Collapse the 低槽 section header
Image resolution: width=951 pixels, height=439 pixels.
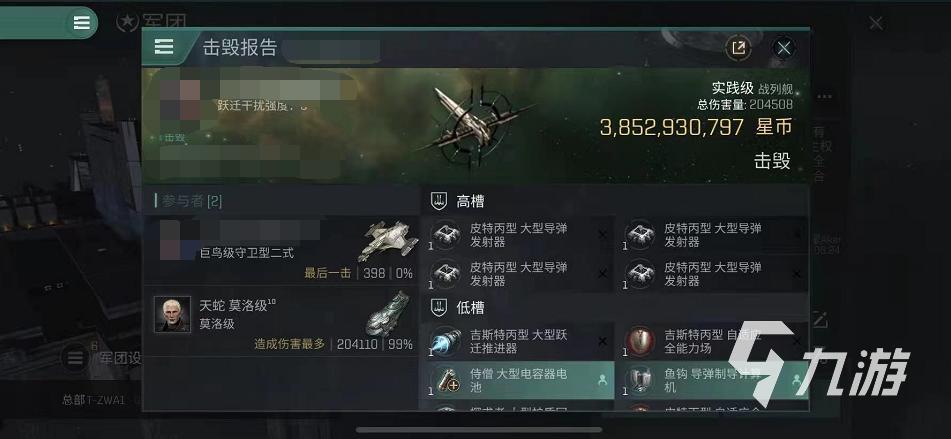click(x=614, y=307)
